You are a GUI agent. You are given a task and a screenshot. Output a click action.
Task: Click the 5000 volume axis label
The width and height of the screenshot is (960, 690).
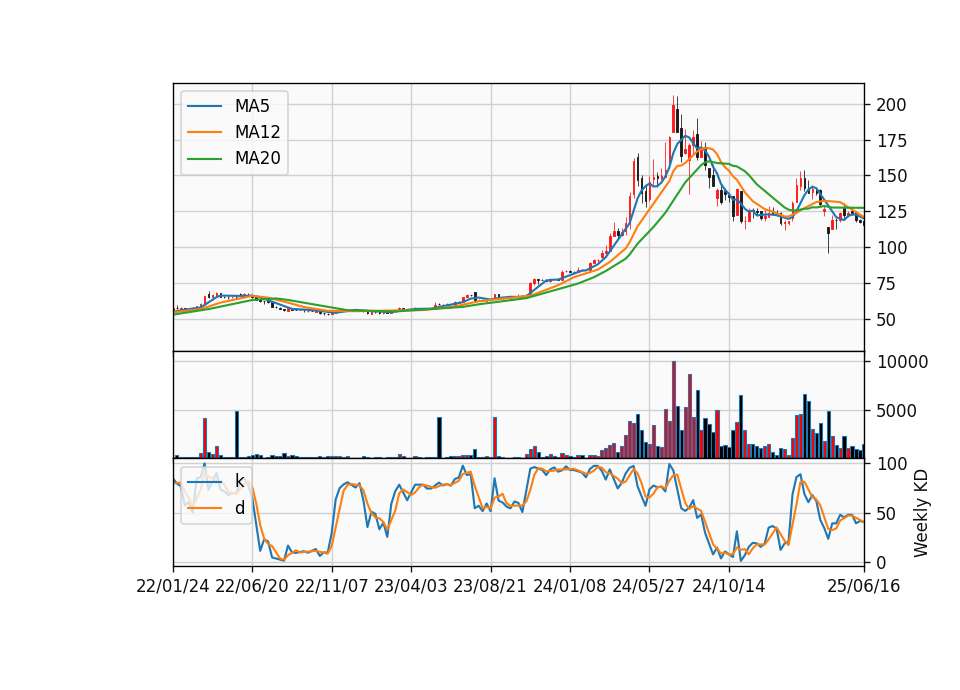click(896, 411)
